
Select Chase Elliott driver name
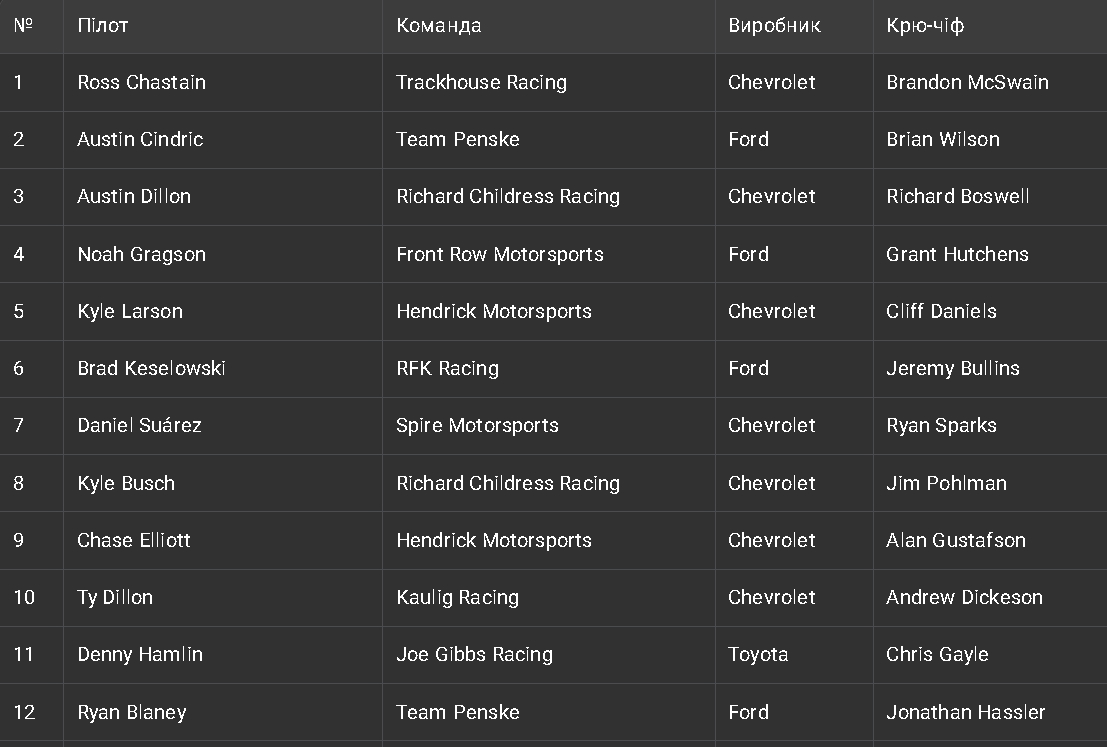point(133,540)
